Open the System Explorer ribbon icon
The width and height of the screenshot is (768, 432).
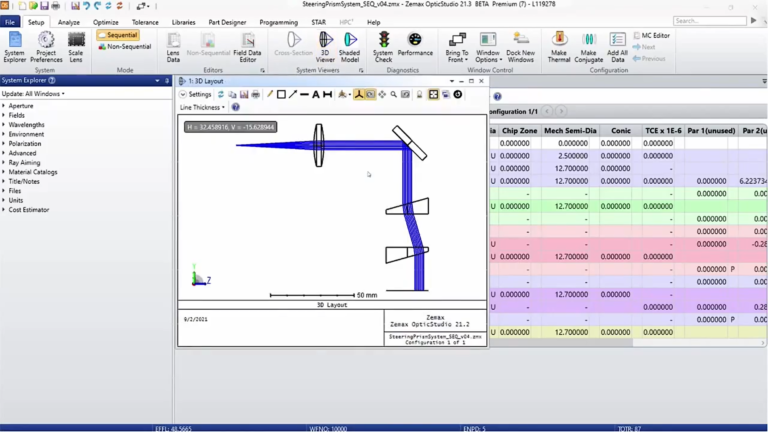tap(15, 47)
